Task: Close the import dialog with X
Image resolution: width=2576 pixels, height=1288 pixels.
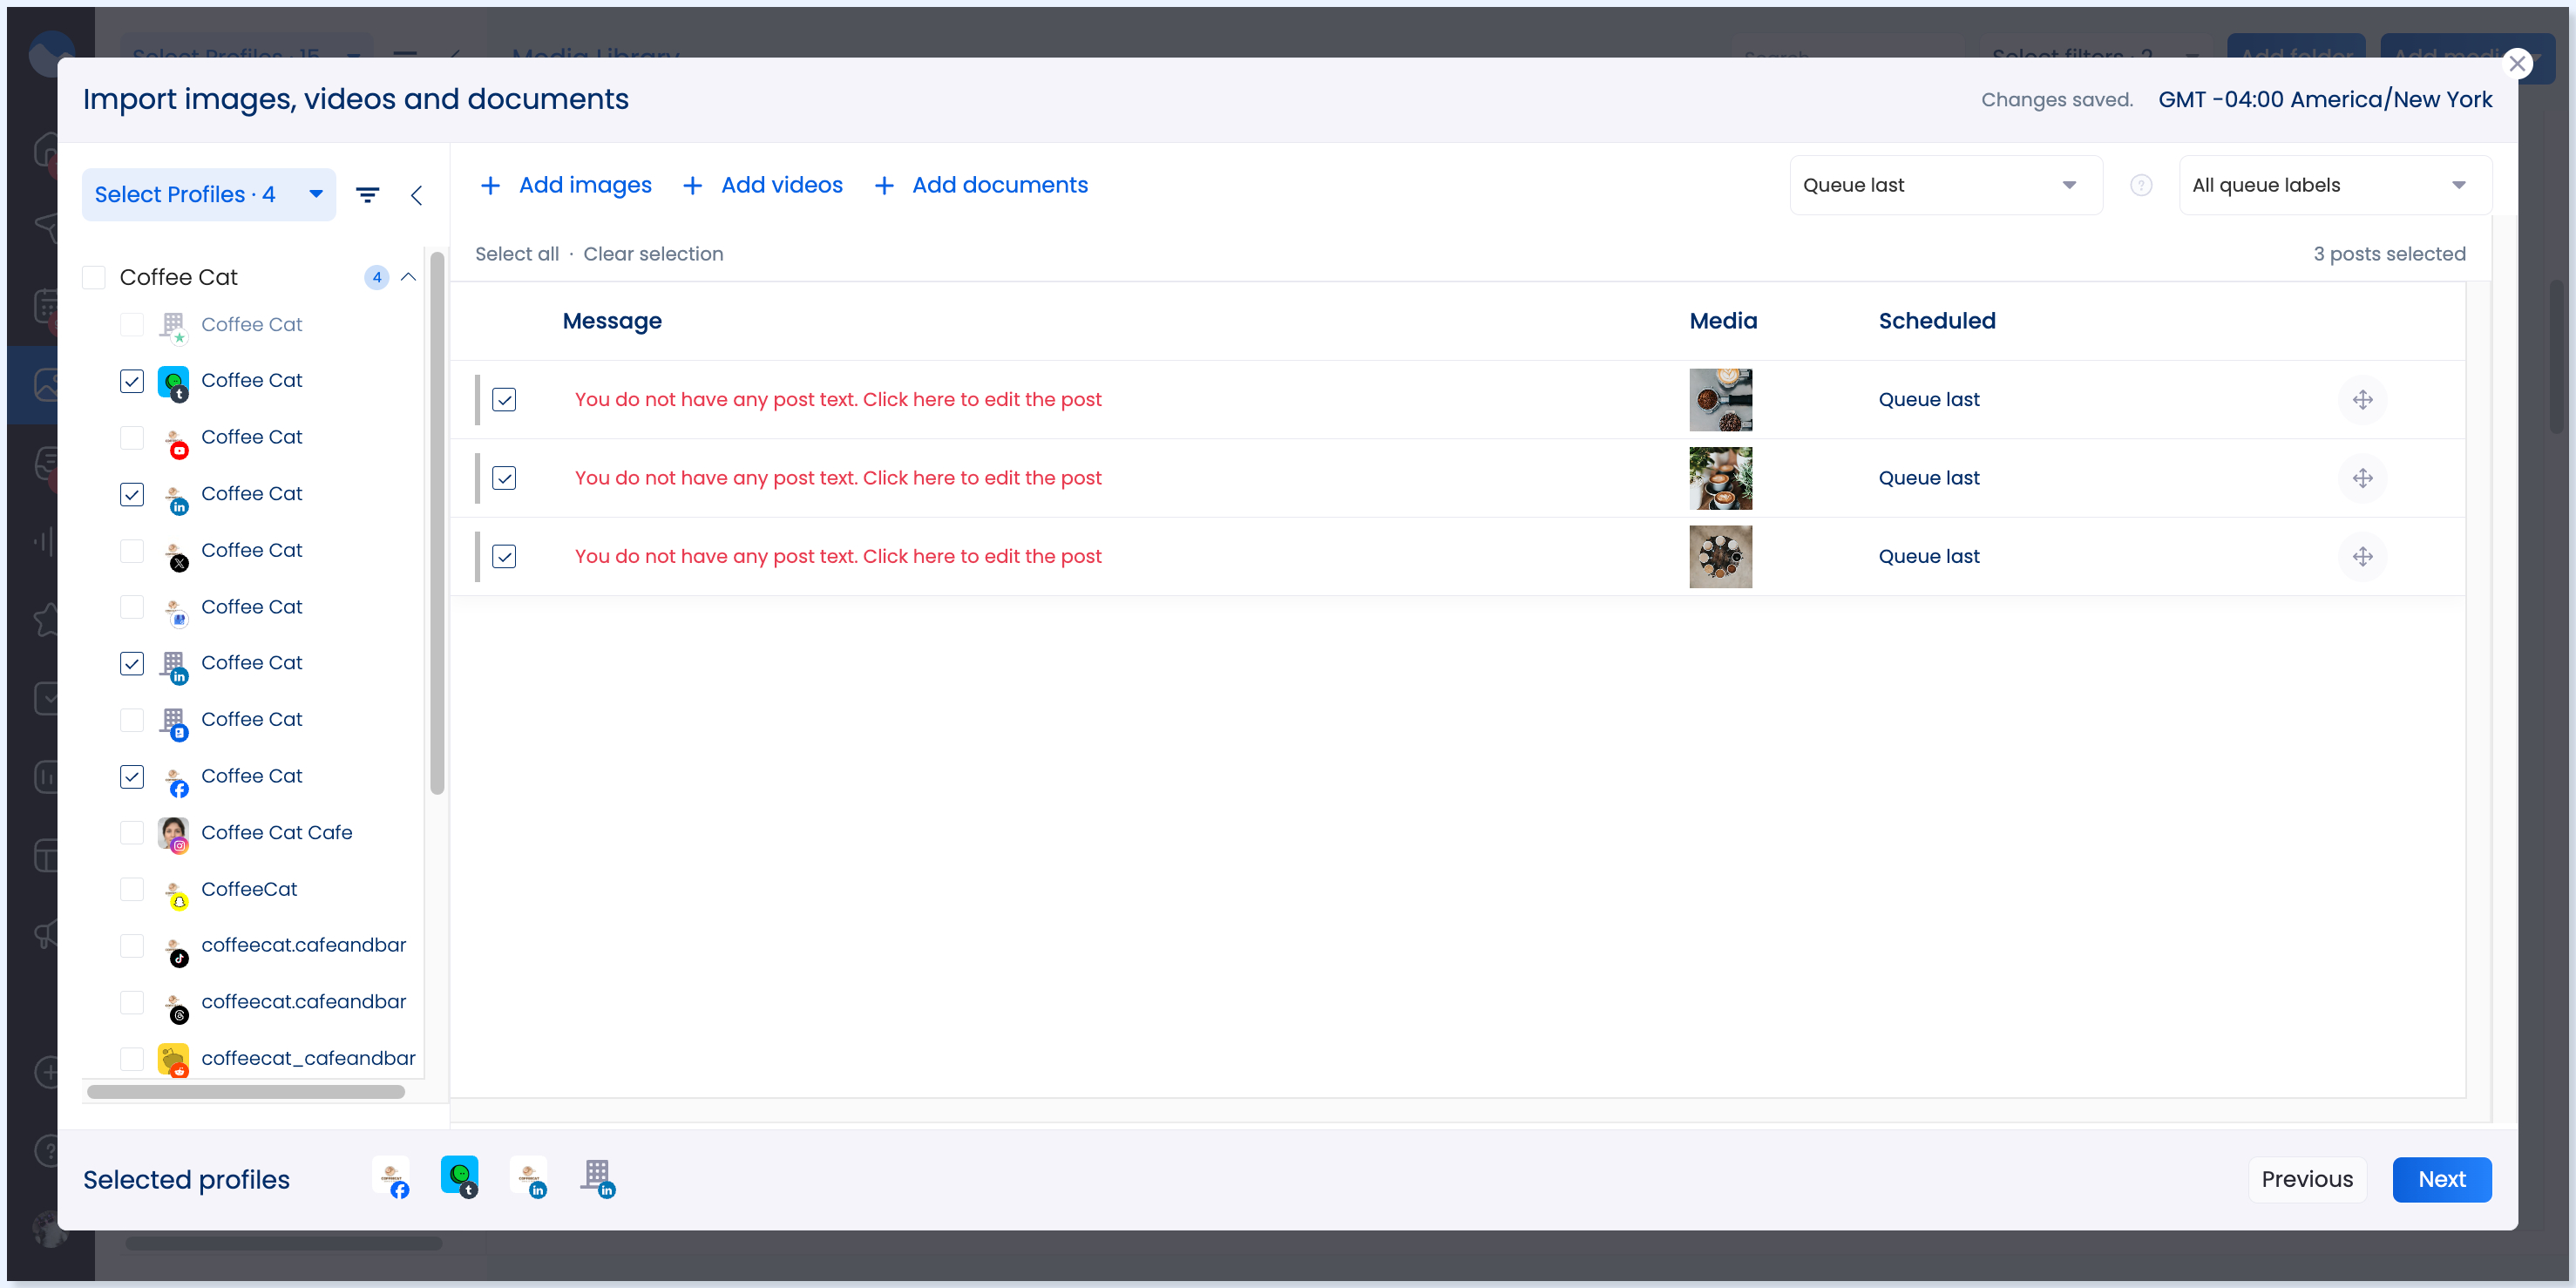Action: (x=2517, y=65)
